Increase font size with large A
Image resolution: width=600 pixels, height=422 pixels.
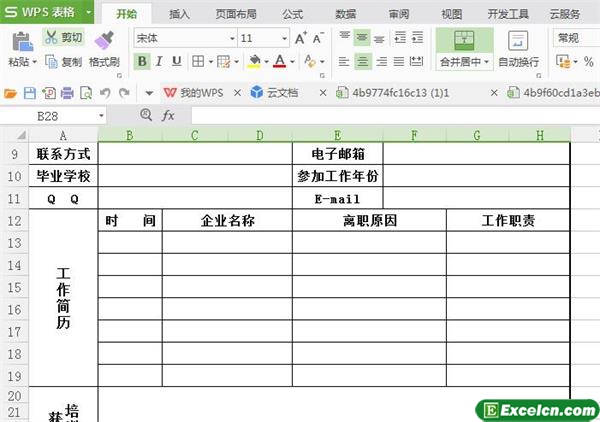pos(301,38)
